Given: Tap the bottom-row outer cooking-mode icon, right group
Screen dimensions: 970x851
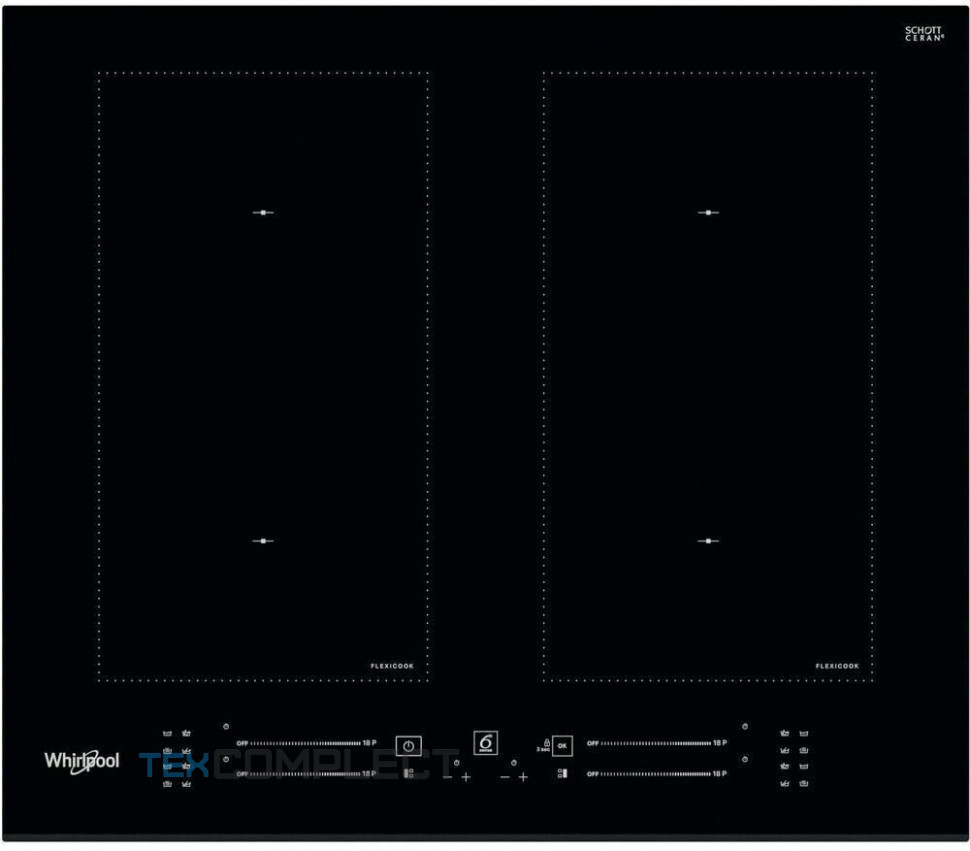Looking at the screenshot, I should (x=804, y=784).
